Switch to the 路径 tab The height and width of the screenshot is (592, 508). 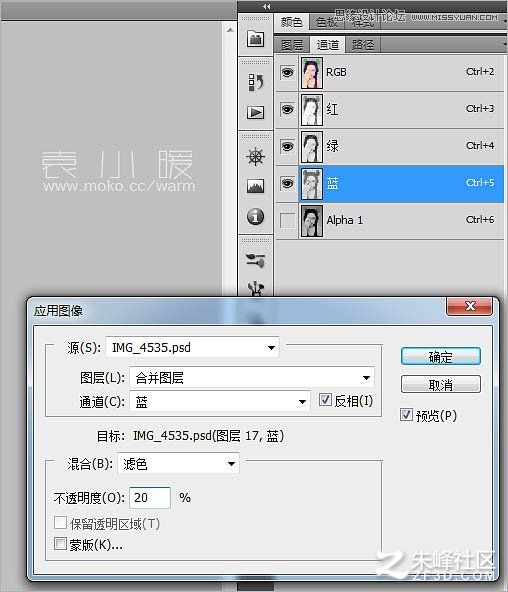(363, 45)
